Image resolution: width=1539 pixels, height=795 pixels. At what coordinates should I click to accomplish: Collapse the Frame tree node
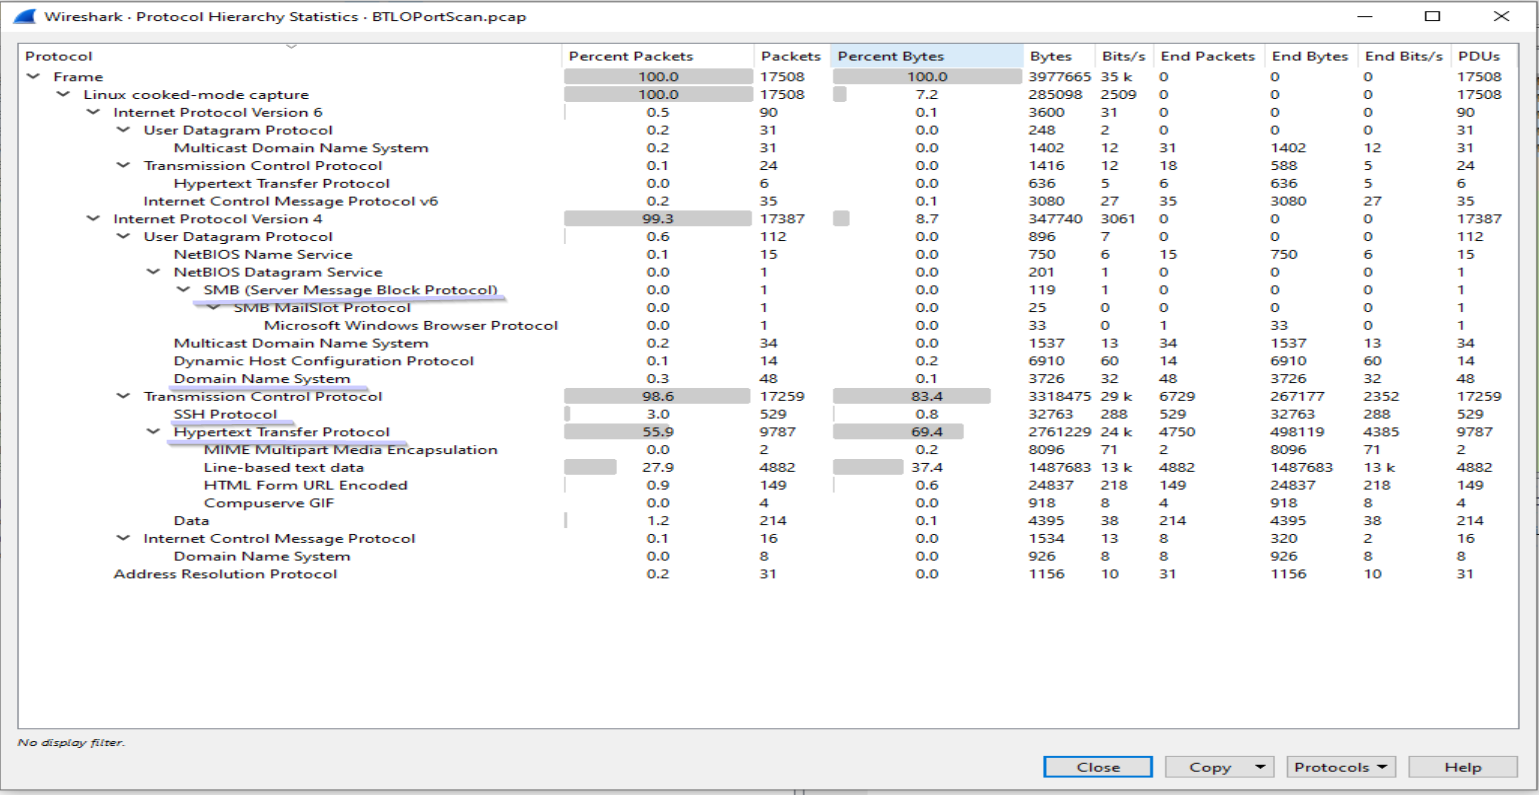[x=33, y=76]
